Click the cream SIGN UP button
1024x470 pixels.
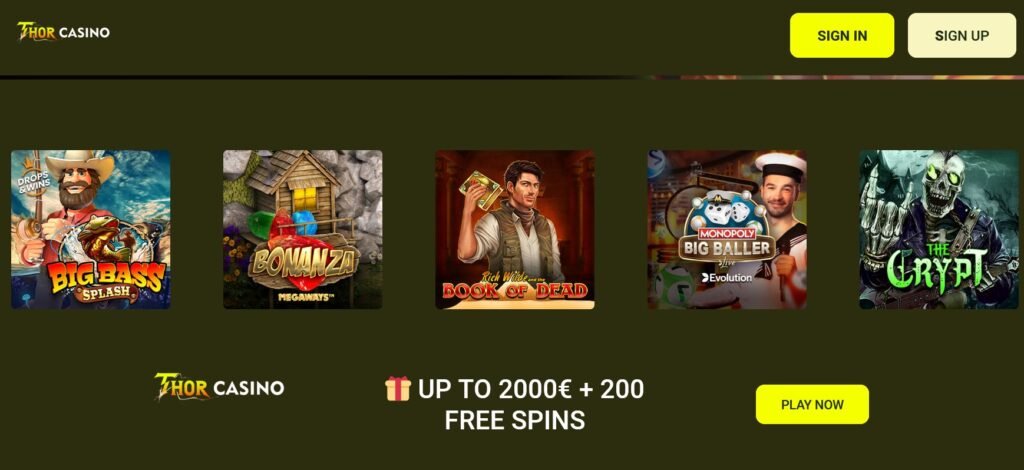point(962,35)
